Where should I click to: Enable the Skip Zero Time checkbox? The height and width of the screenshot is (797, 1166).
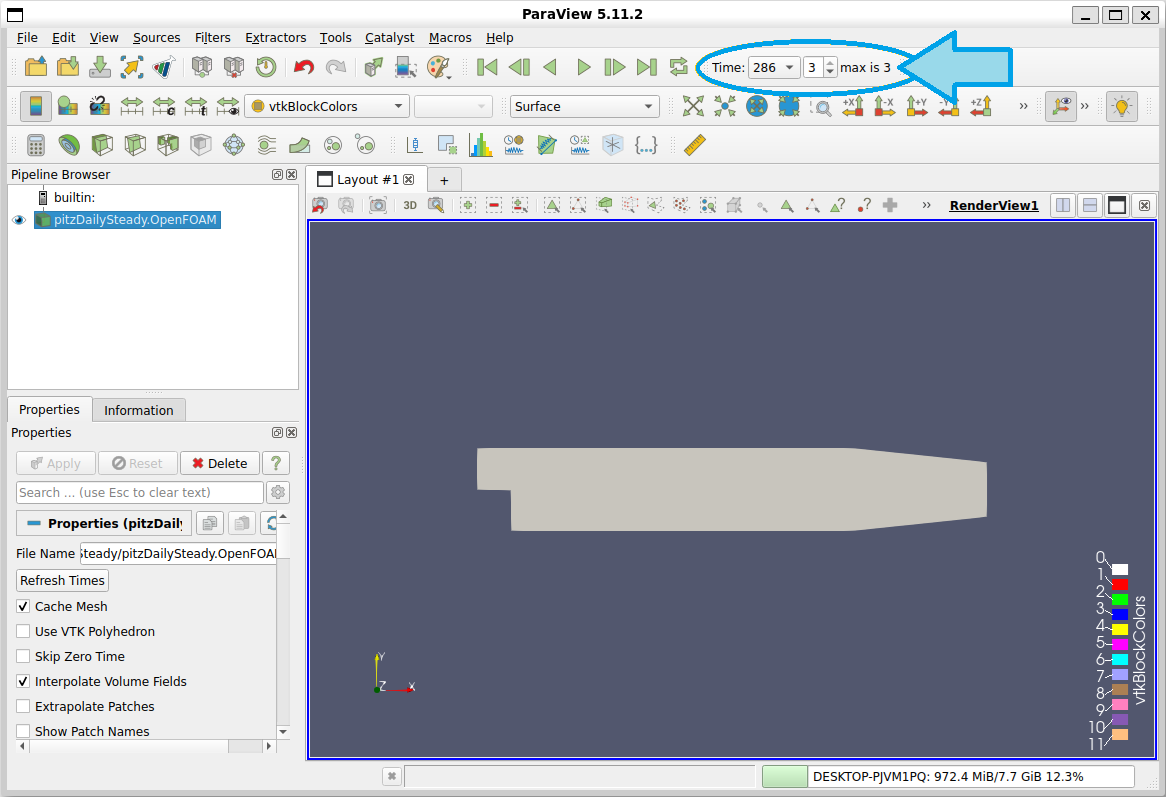click(x=23, y=656)
